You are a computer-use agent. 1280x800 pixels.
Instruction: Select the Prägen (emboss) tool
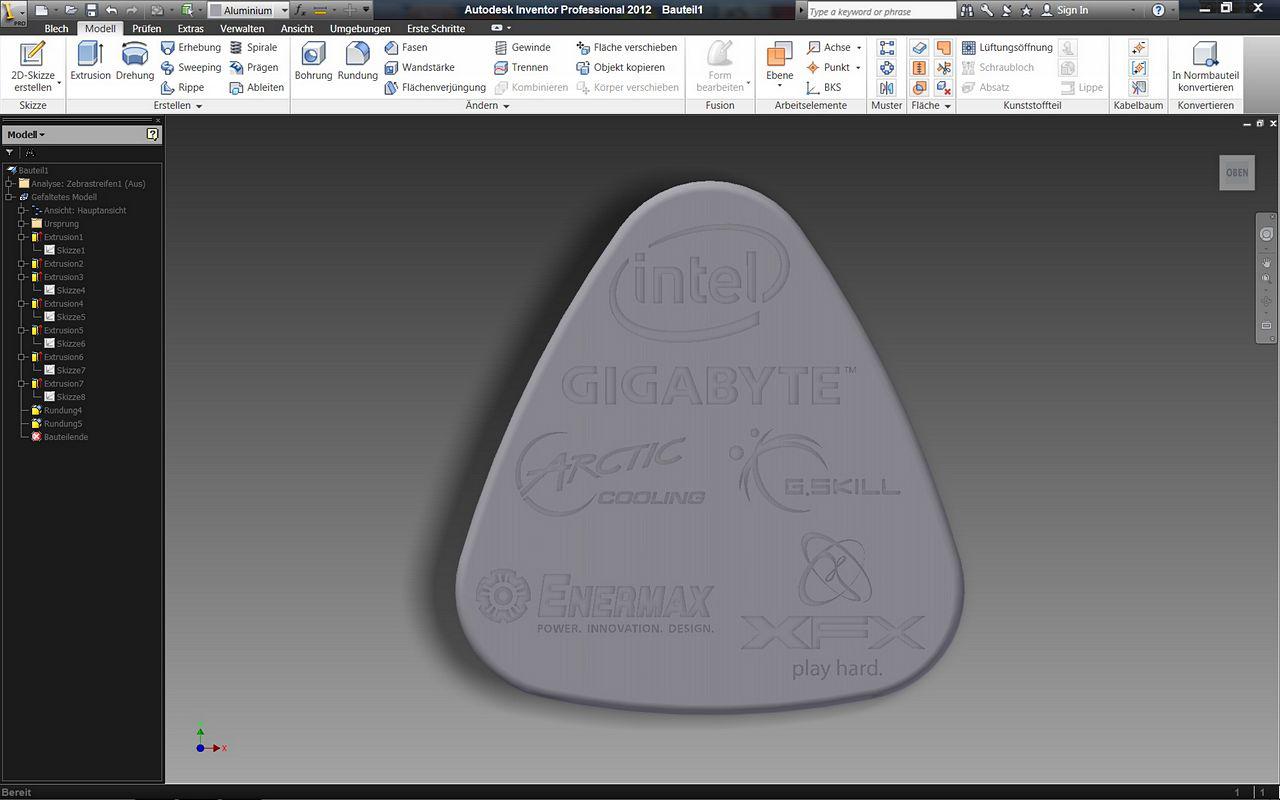(x=254, y=67)
